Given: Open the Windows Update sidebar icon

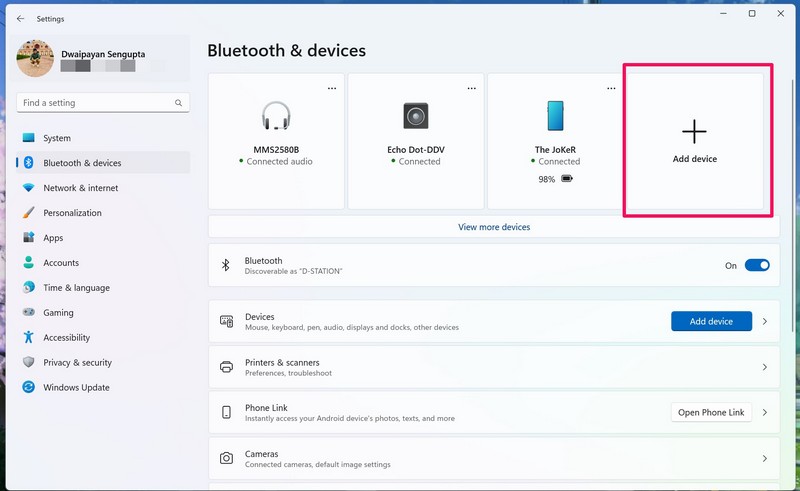Looking at the screenshot, I should click(x=29, y=387).
